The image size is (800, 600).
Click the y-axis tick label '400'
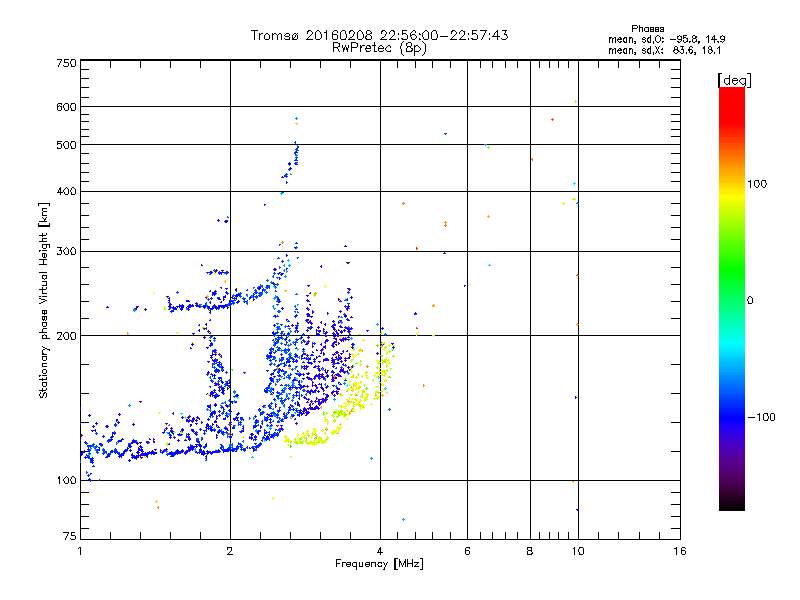[x=66, y=192]
